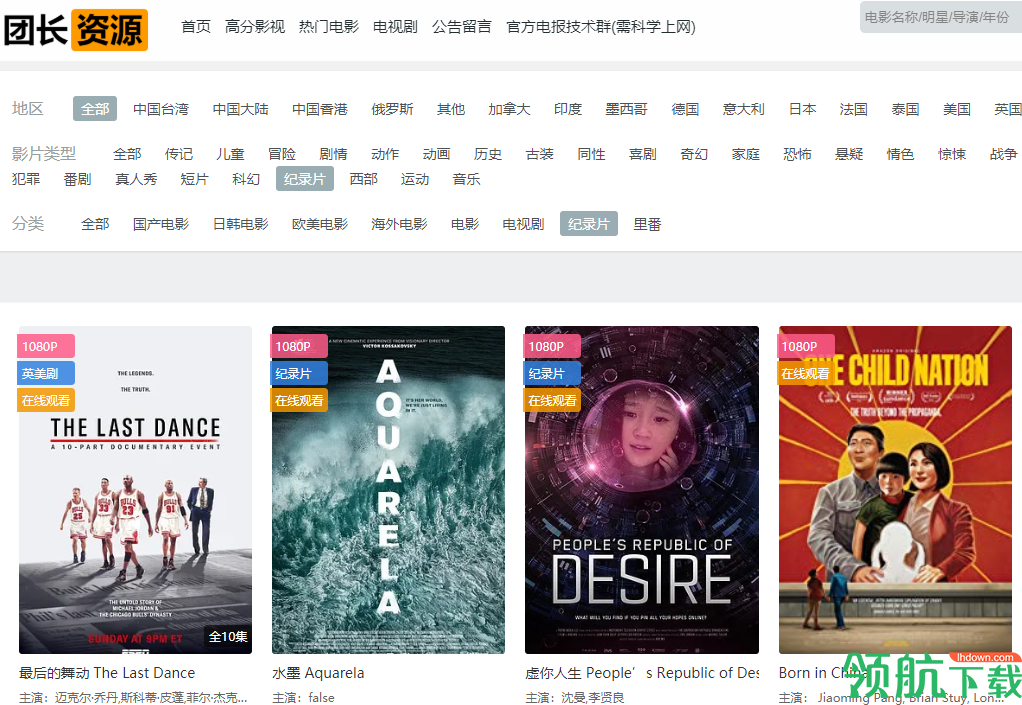Select film type 科幻
The image size is (1022, 705).
(x=246, y=179)
